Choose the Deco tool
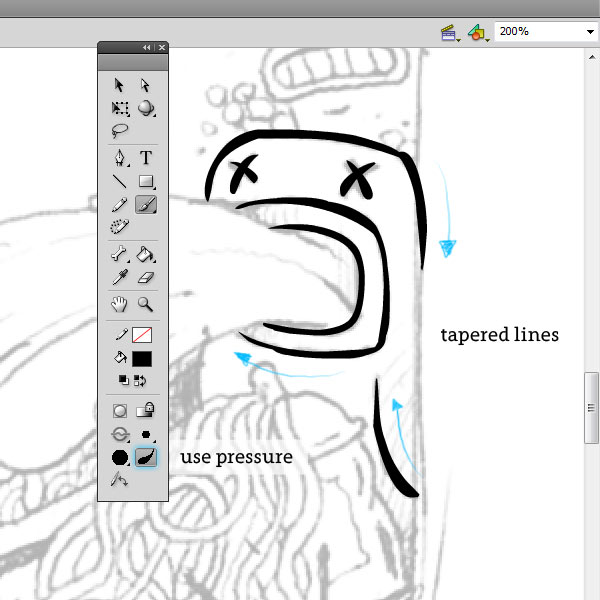This screenshot has width=600, height=600. tap(120, 227)
